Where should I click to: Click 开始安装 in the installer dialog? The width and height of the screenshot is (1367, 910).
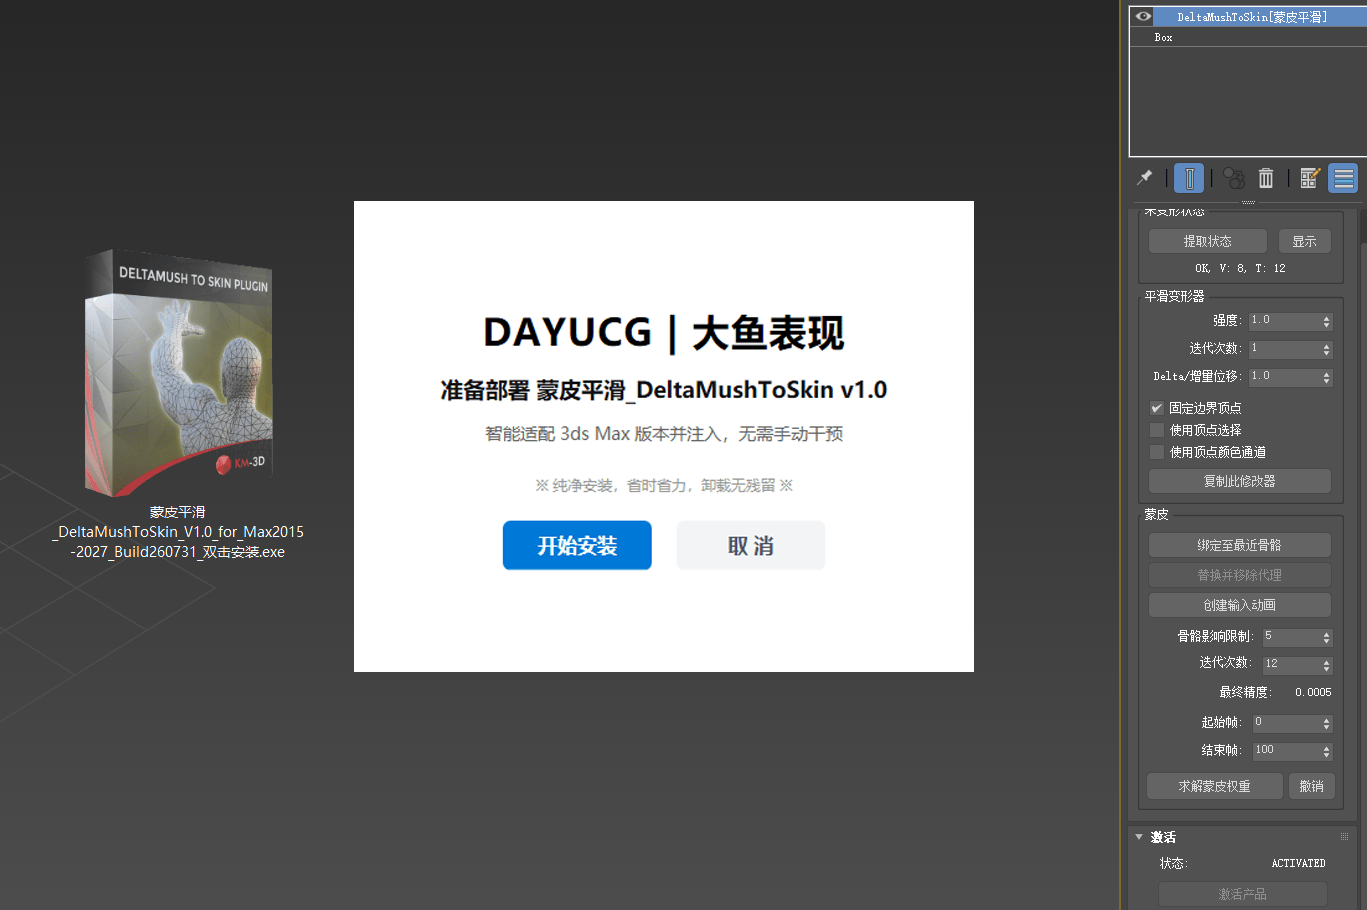pyautogui.click(x=577, y=545)
